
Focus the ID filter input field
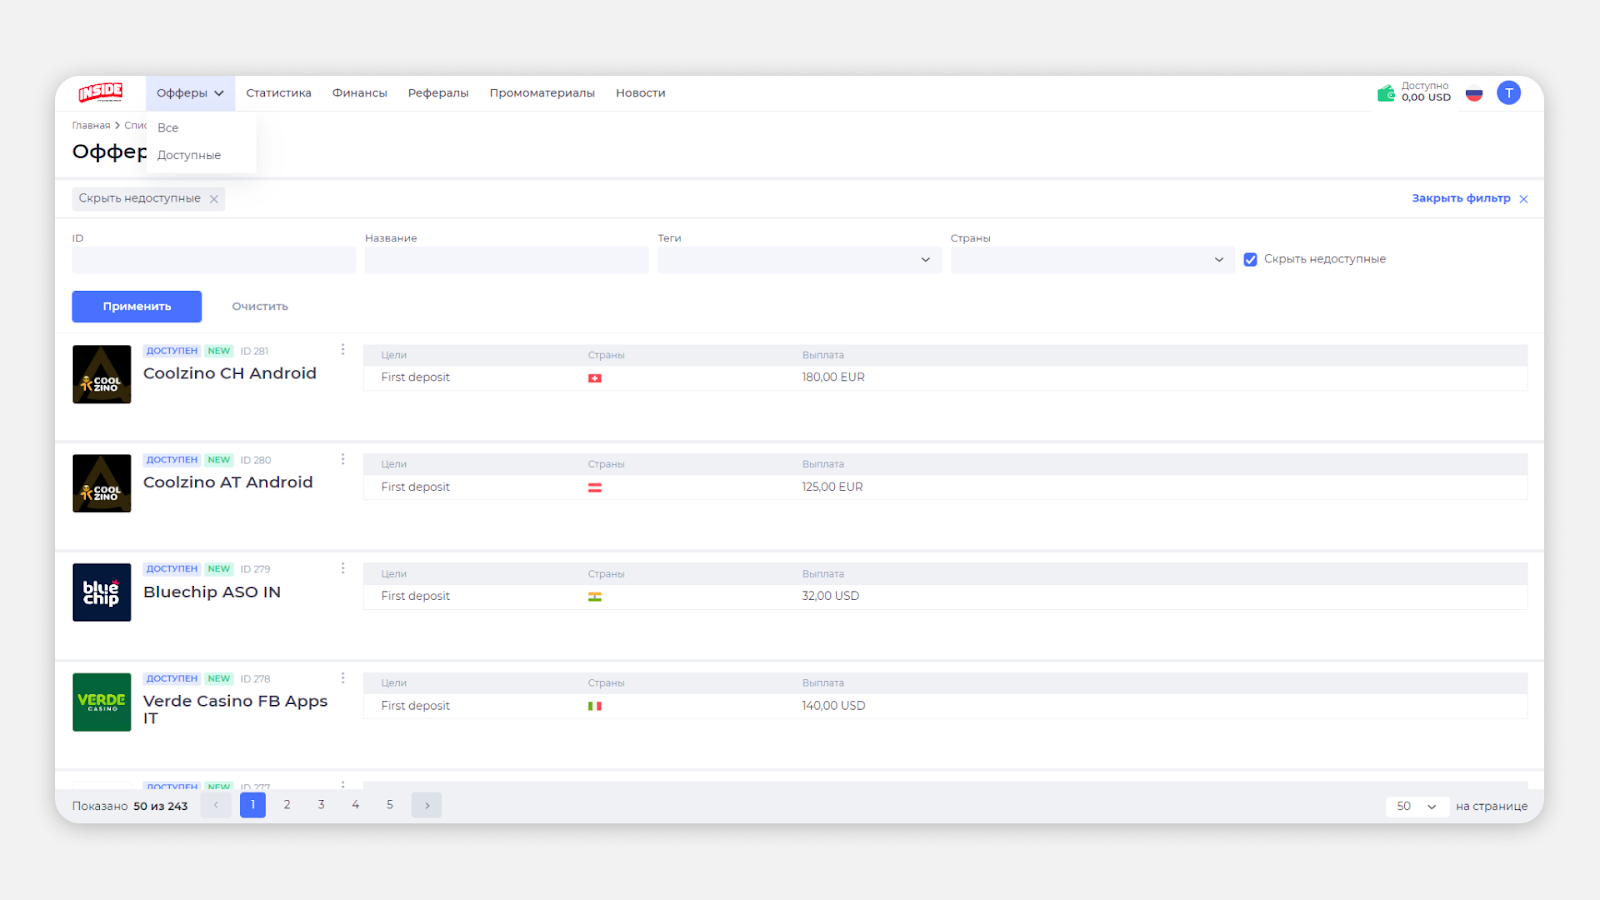coord(214,260)
